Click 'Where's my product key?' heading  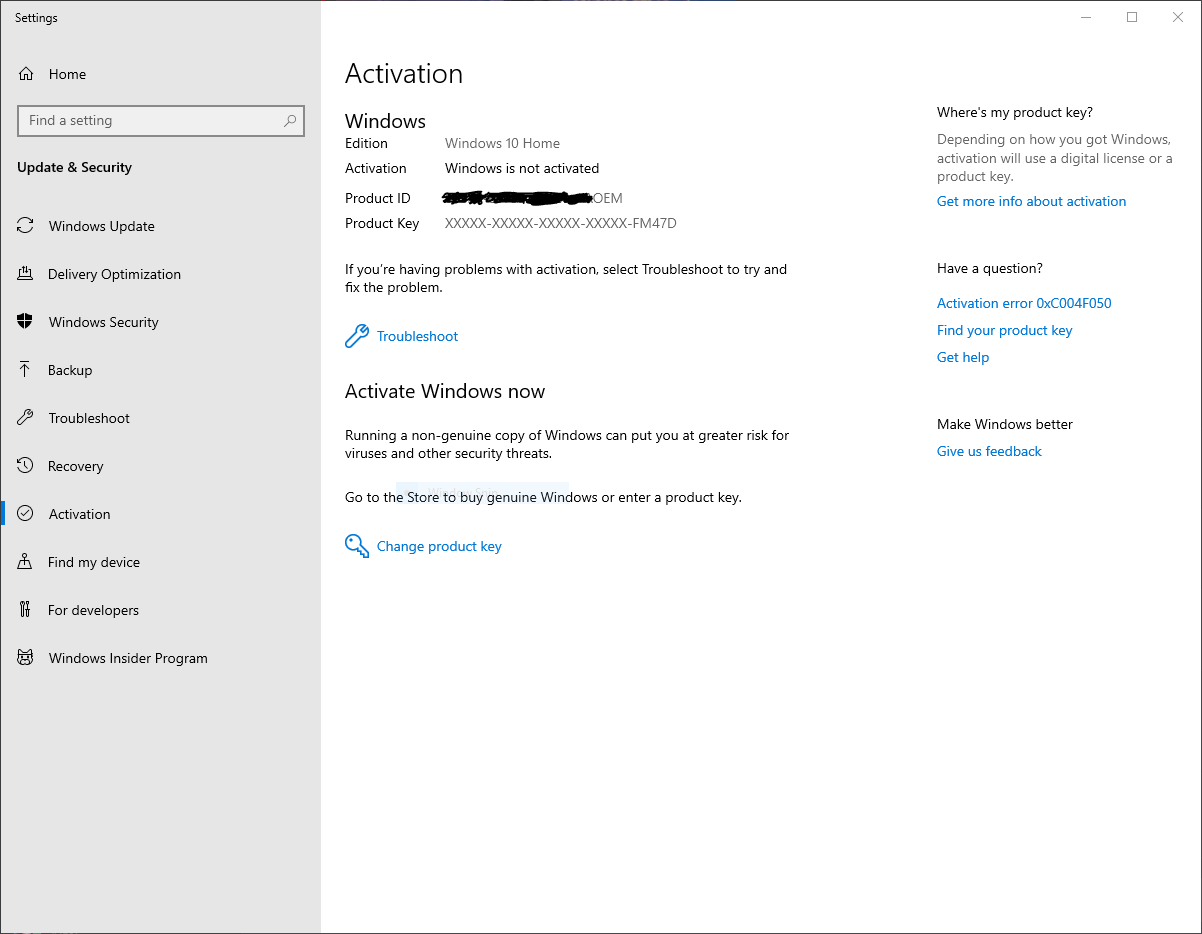tap(1015, 112)
